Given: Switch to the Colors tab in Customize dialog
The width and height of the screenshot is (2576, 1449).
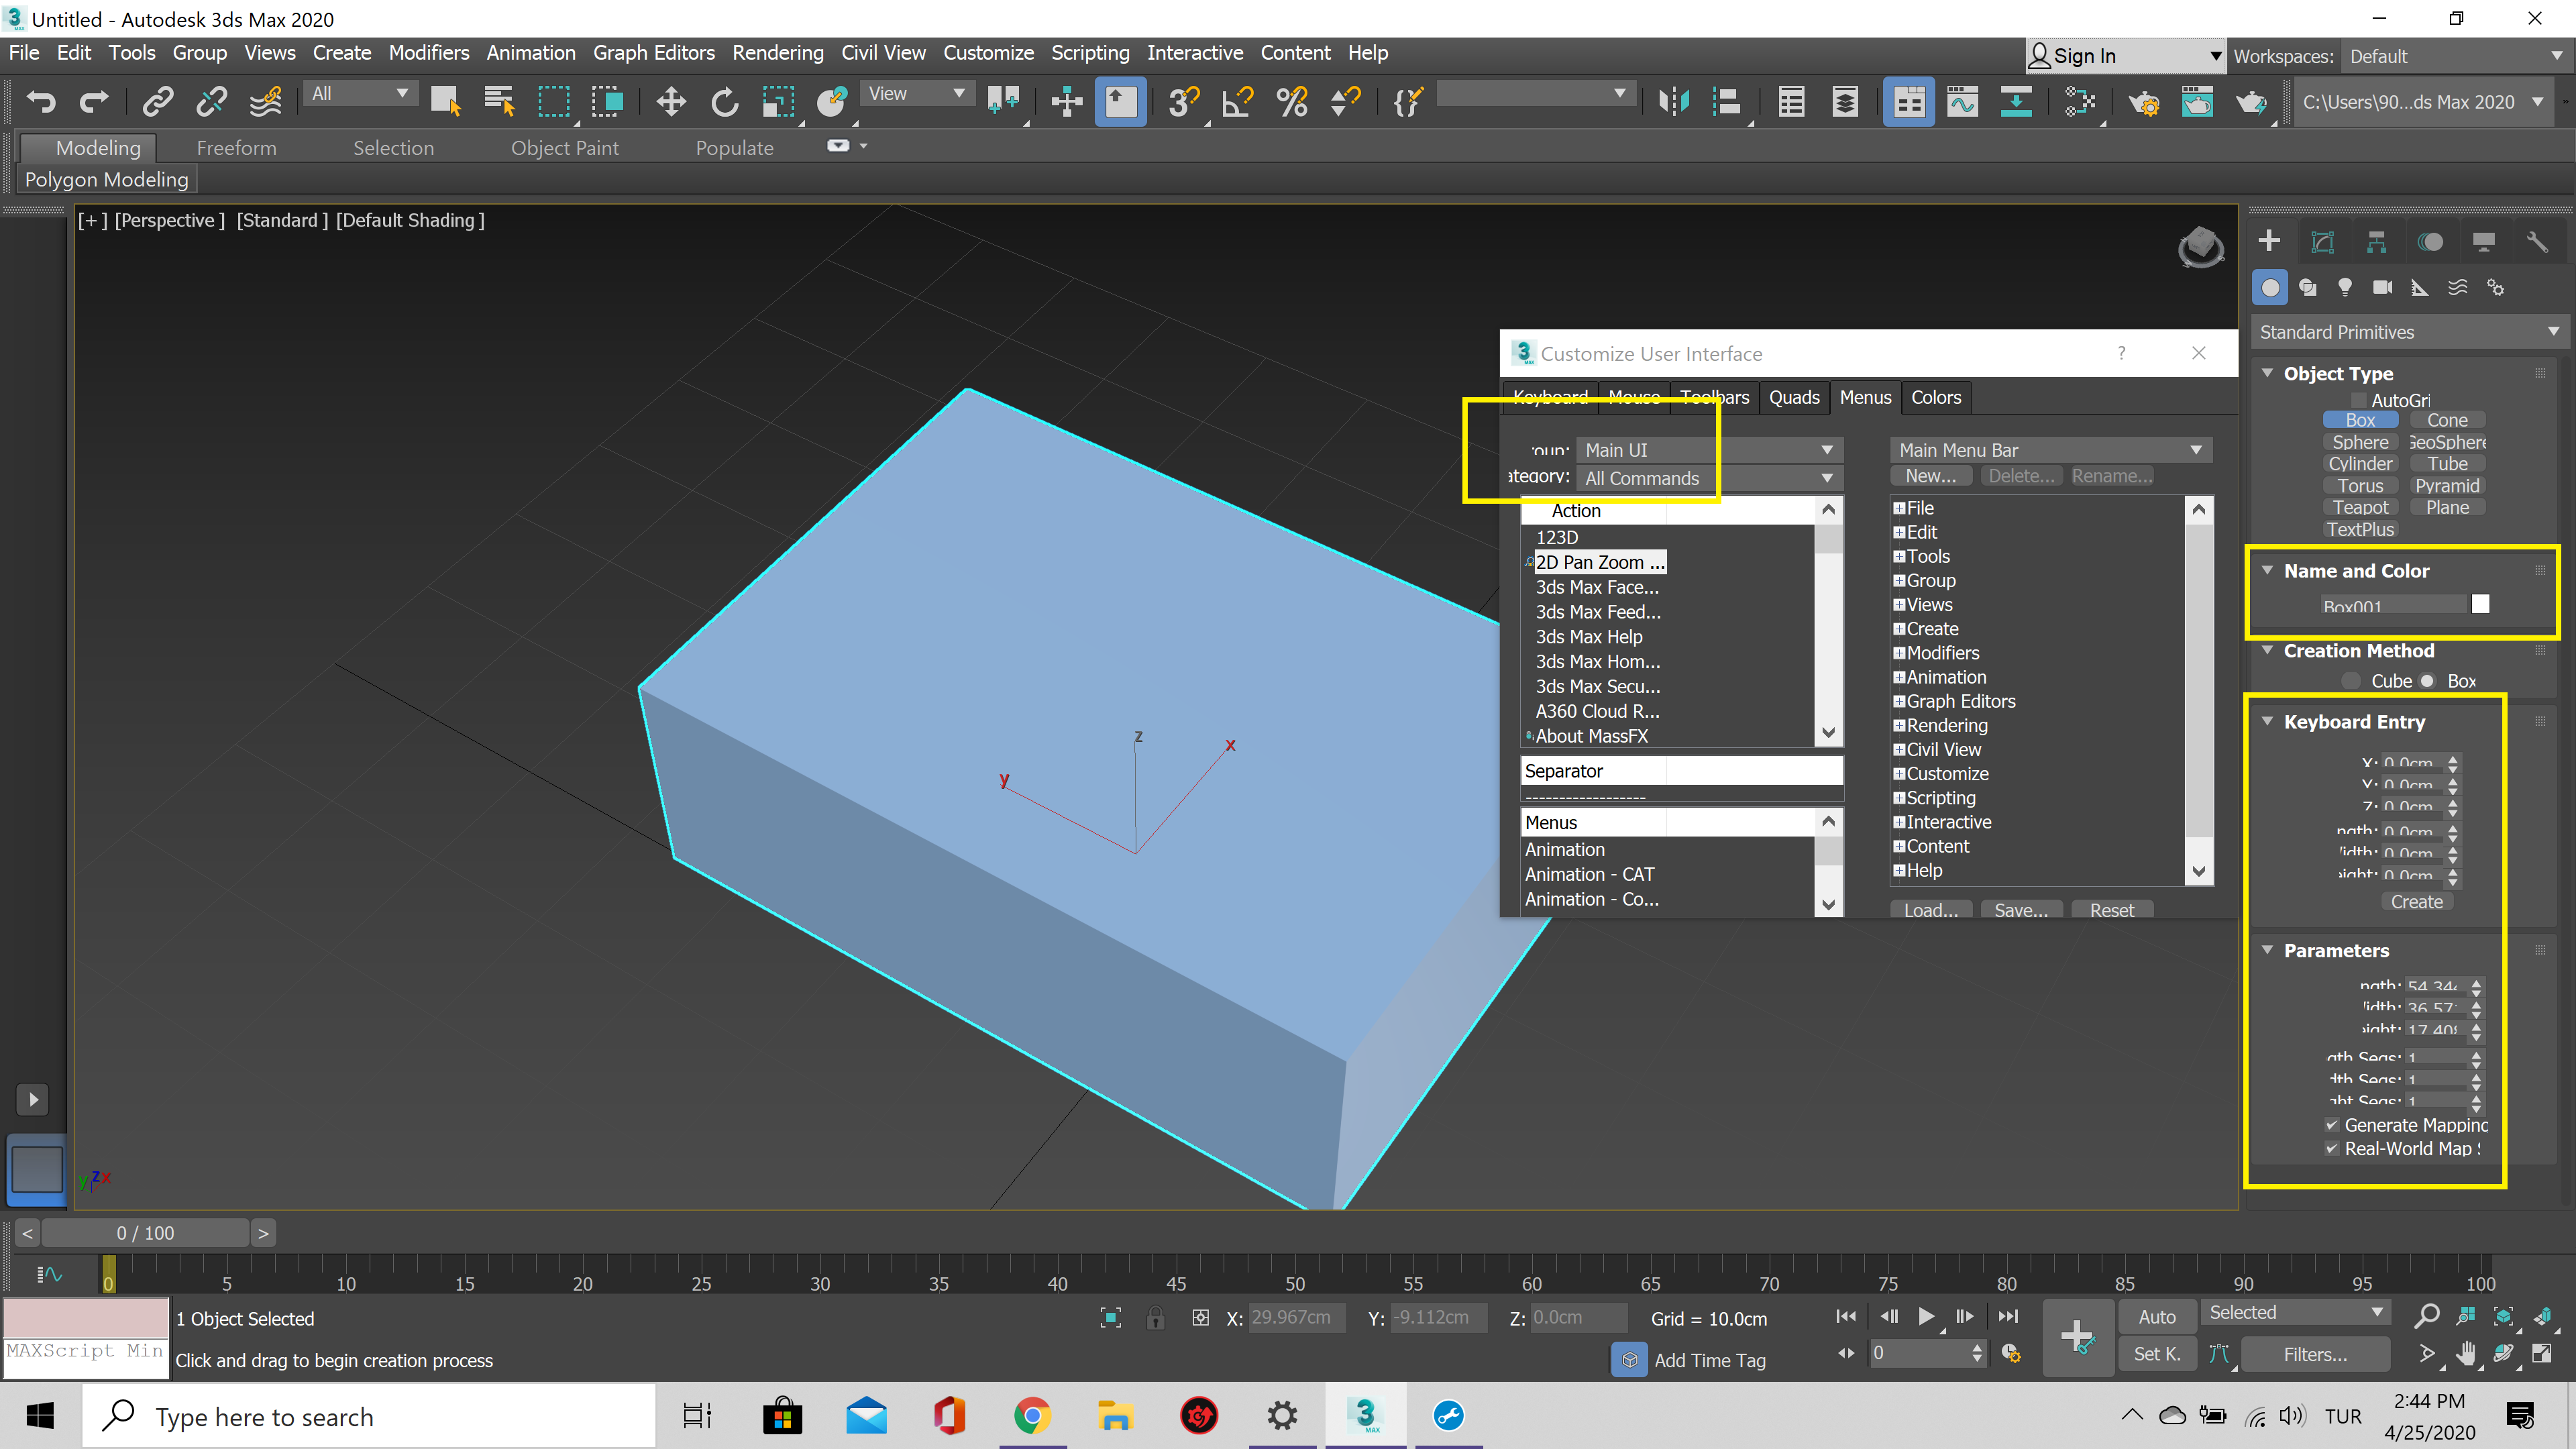Looking at the screenshot, I should [1936, 397].
